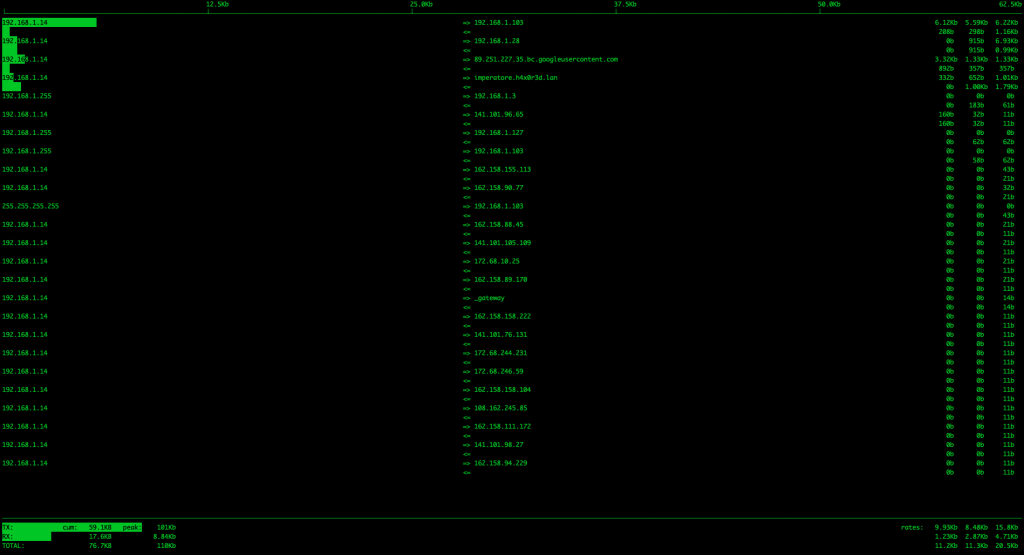Select the 25.0Kb scale marker
Screen dimensions: 1024x555
[421, 5]
